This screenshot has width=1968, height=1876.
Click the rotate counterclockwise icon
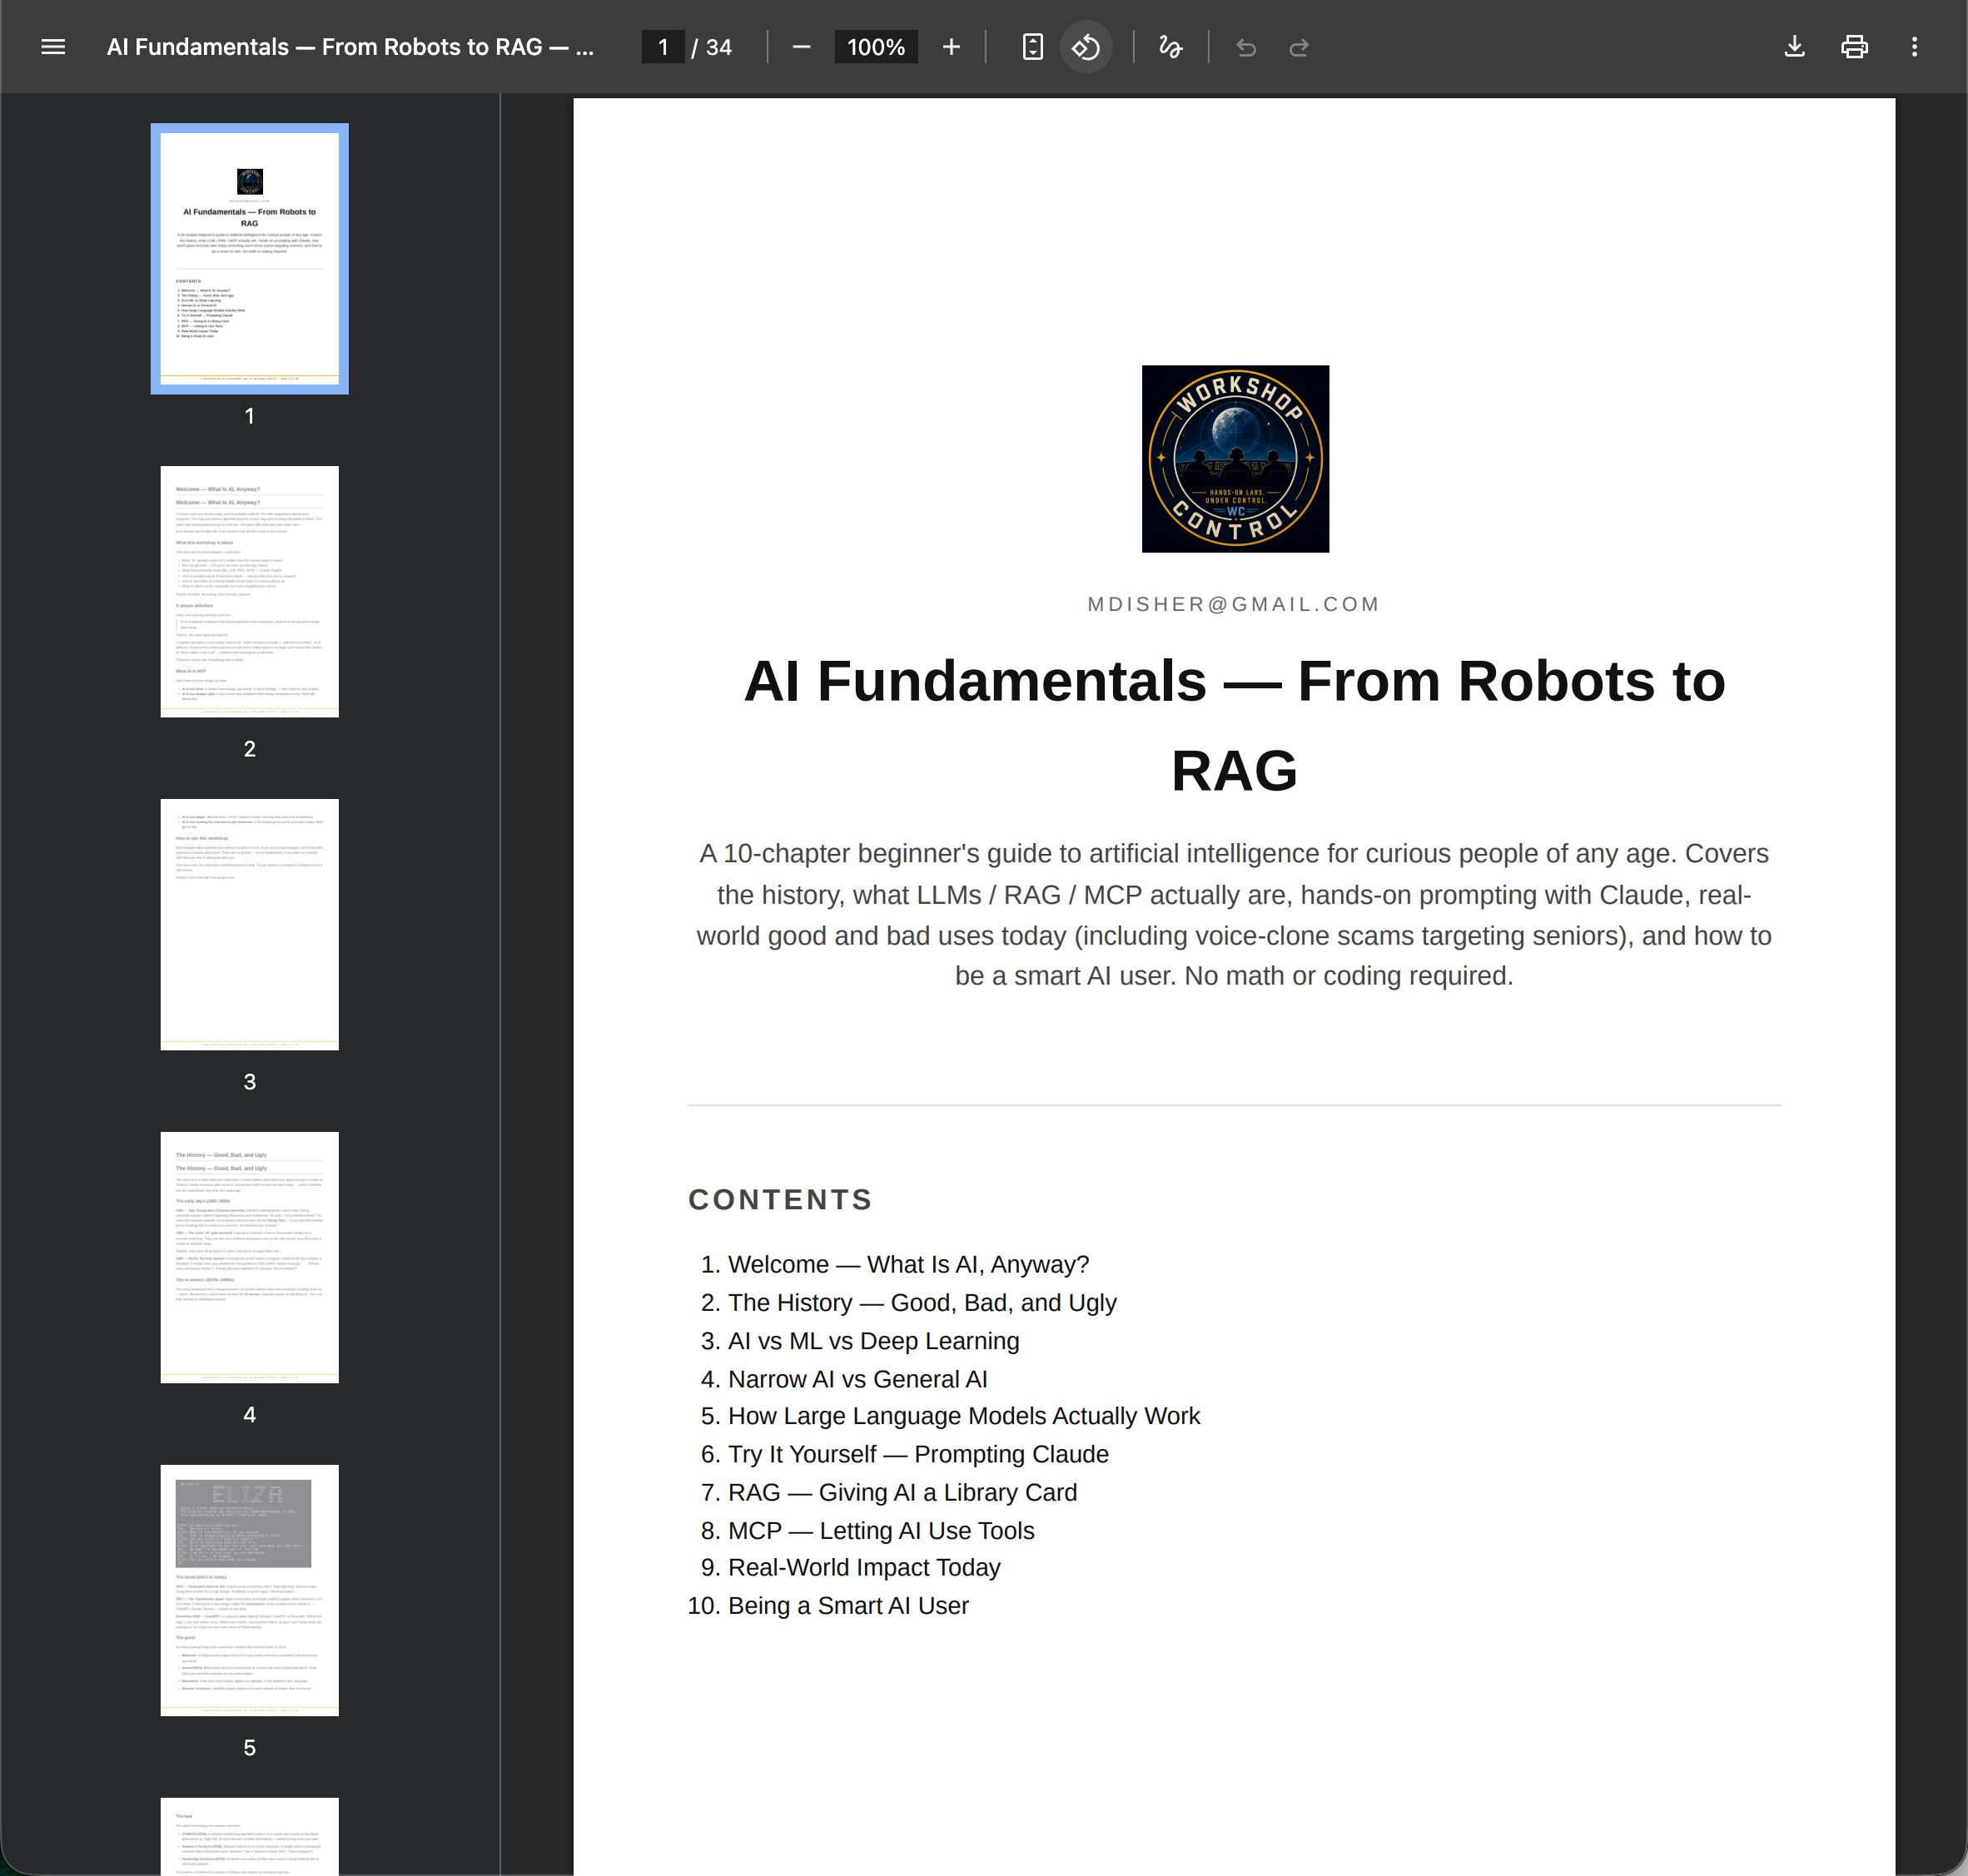pyautogui.click(x=1086, y=47)
